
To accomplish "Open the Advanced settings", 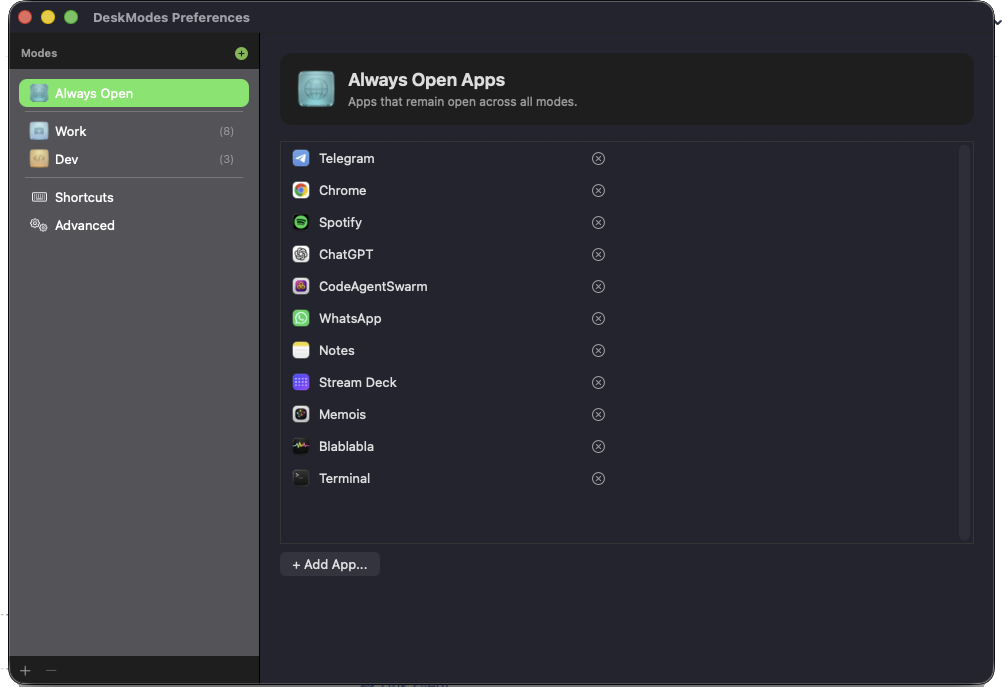I will [x=134, y=226].
